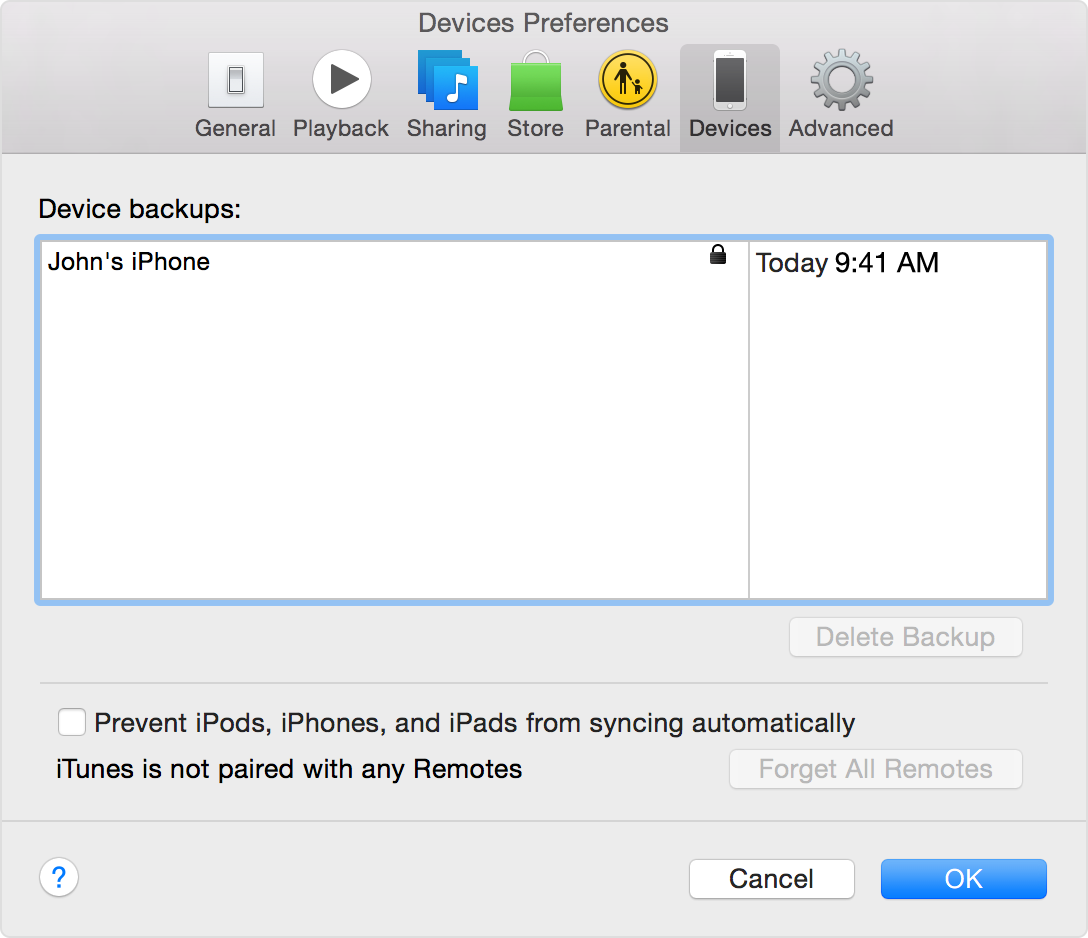Open Playback preferences via play icon
The image size is (1088, 938).
pyautogui.click(x=341, y=80)
